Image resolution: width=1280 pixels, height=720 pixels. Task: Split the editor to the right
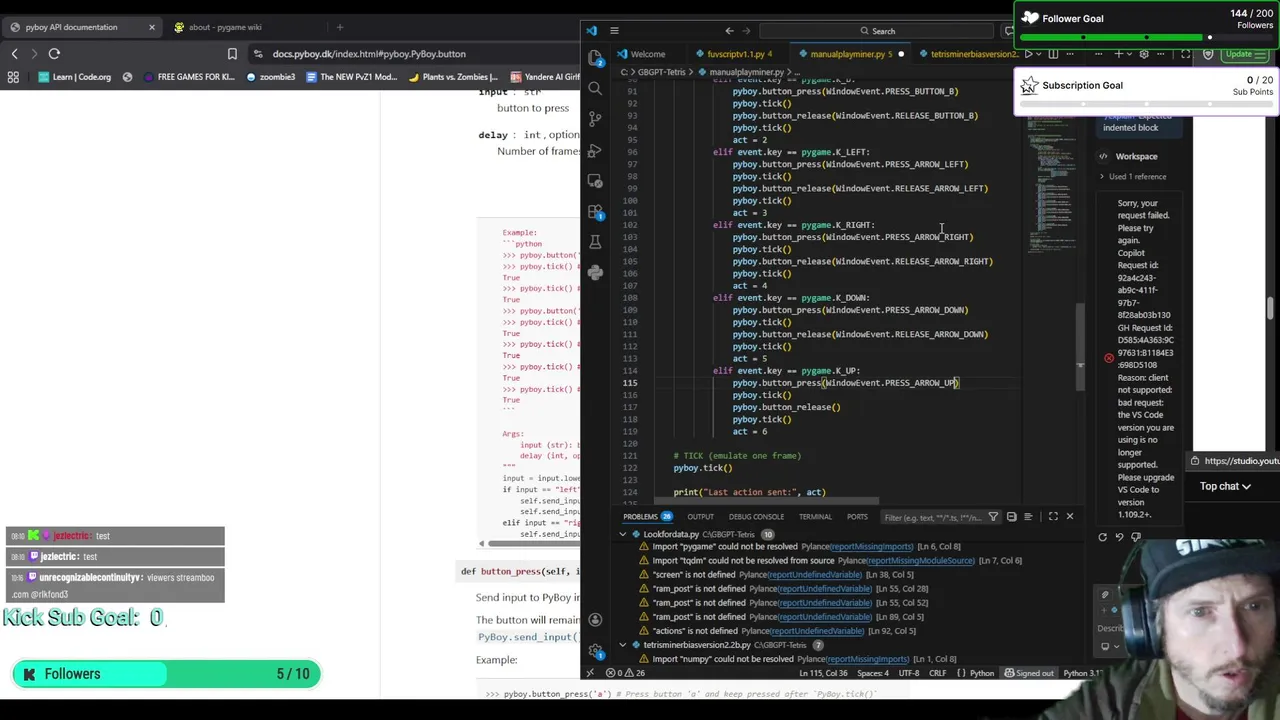[x=1053, y=54]
